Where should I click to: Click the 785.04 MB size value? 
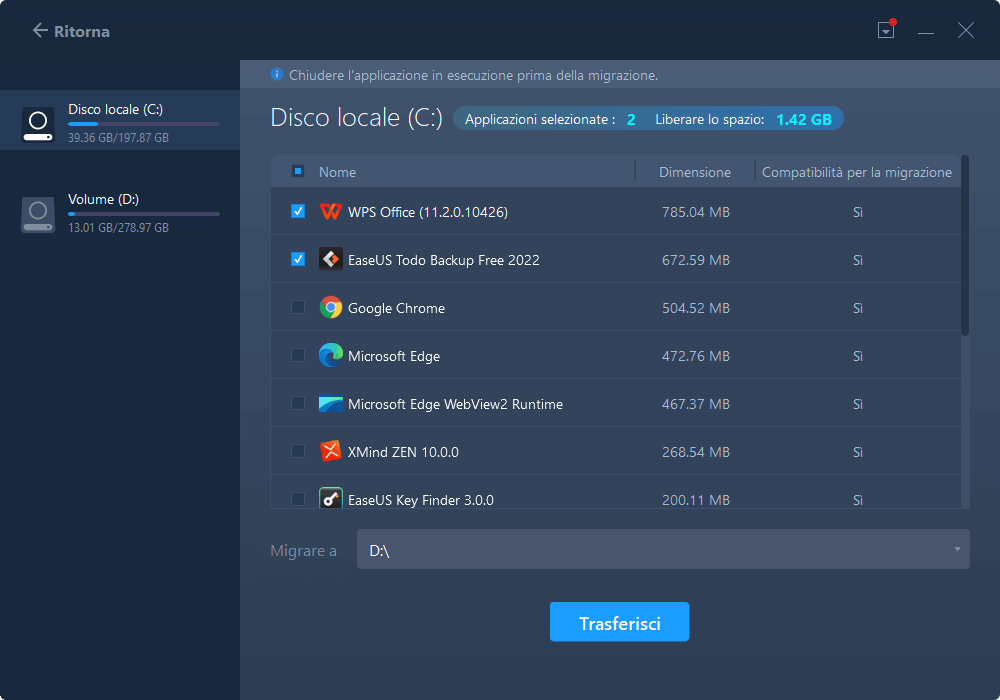(x=696, y=212)
